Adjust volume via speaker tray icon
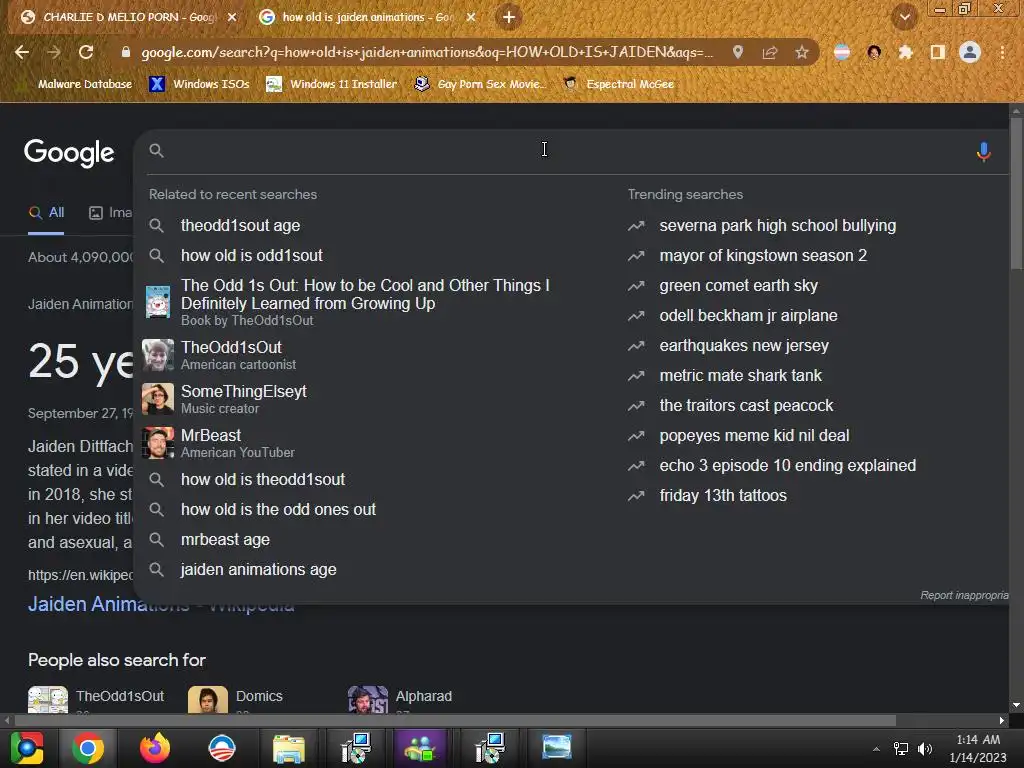 (x=925, y=749)
